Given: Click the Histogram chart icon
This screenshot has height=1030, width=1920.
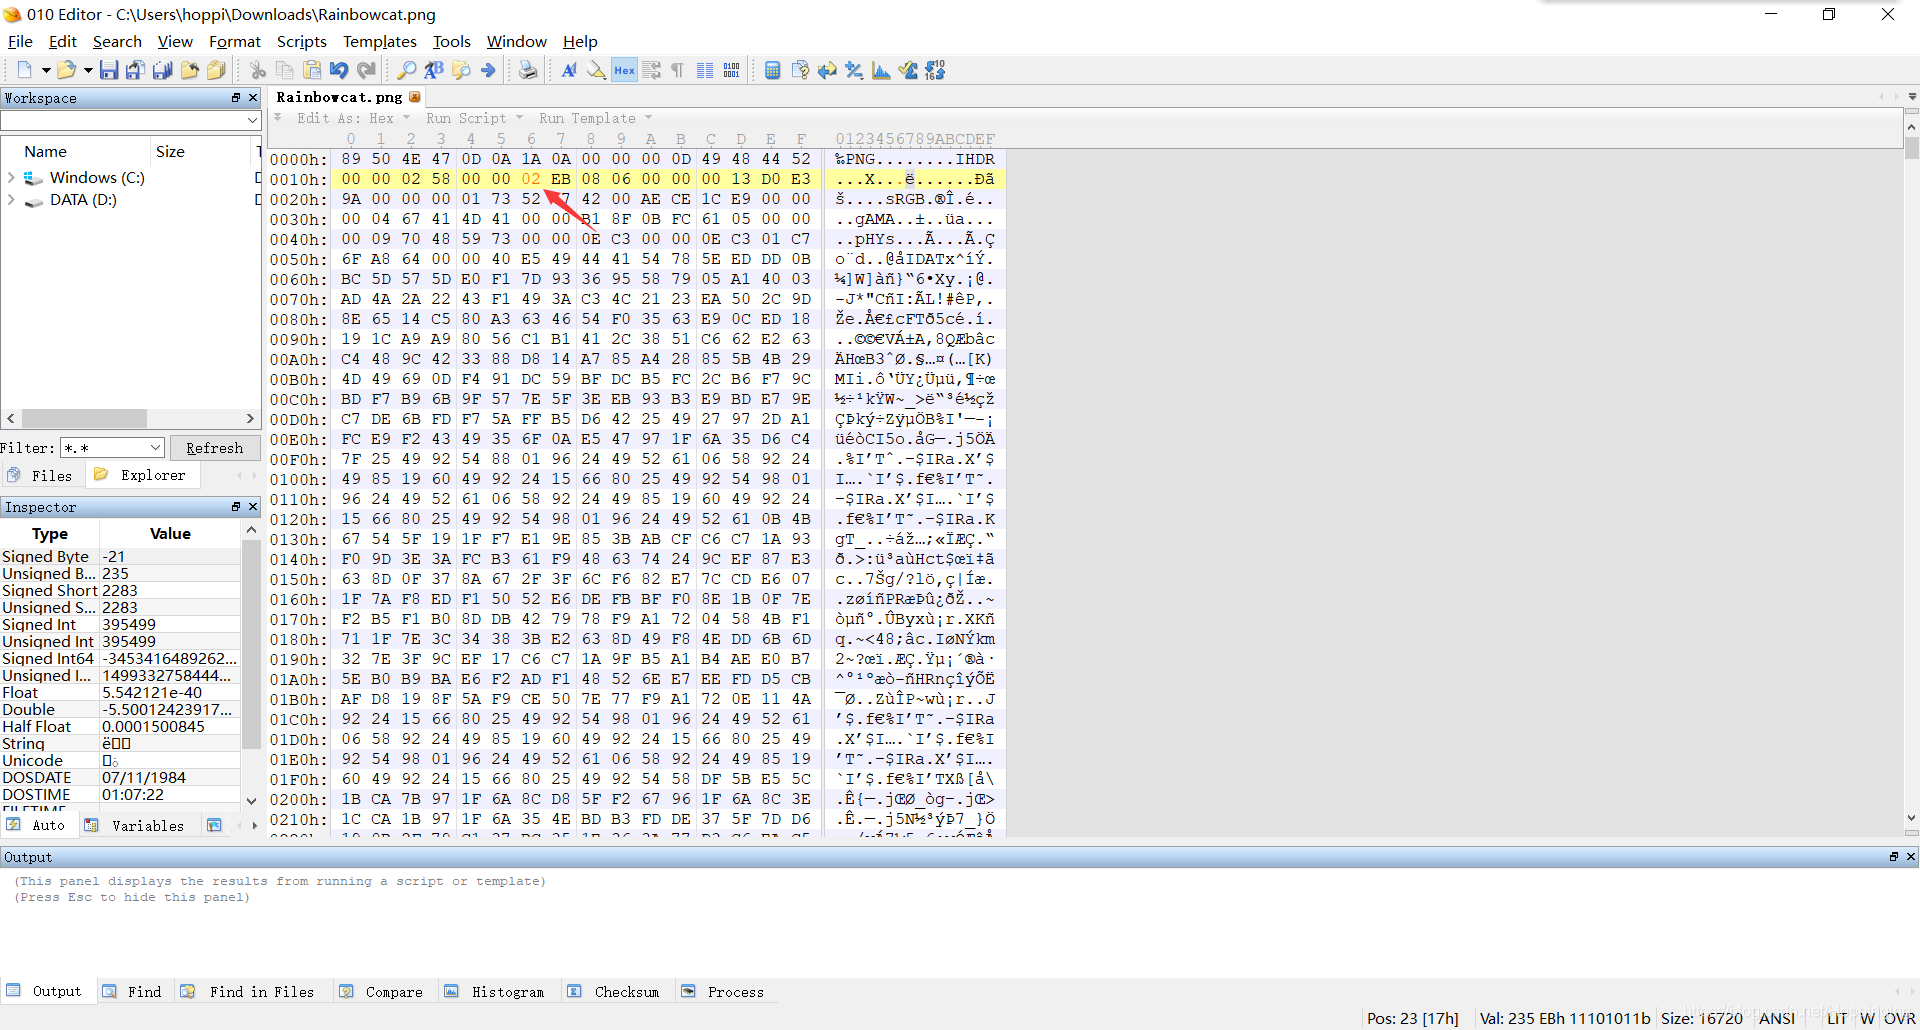Looking at the screenshot, I should click(881, 70).
